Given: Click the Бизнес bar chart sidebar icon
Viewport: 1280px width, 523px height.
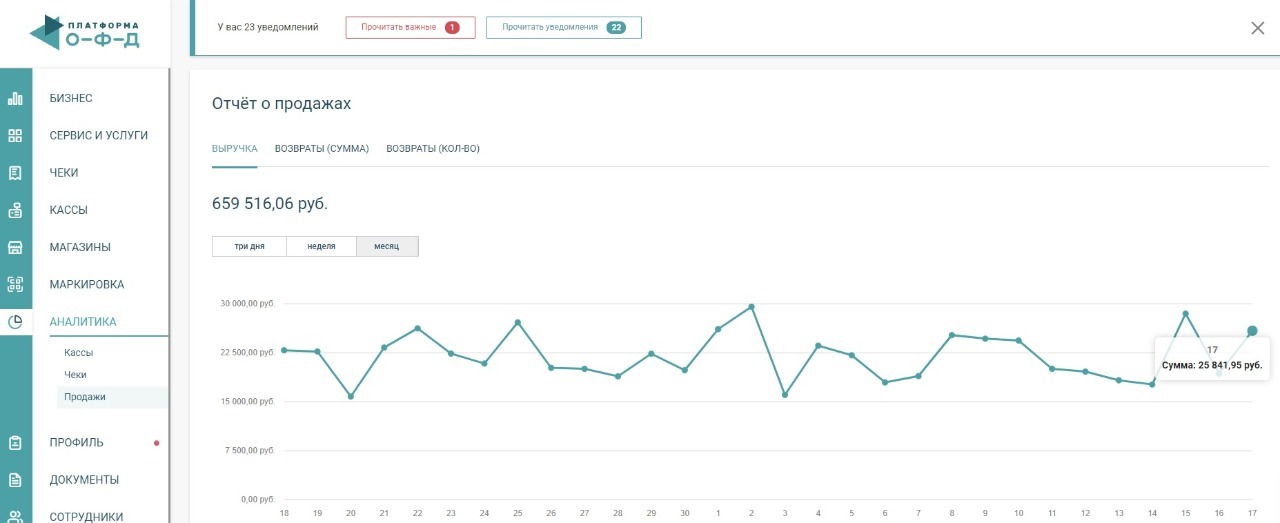Looking at the screenshot, I should coord(15,98).
